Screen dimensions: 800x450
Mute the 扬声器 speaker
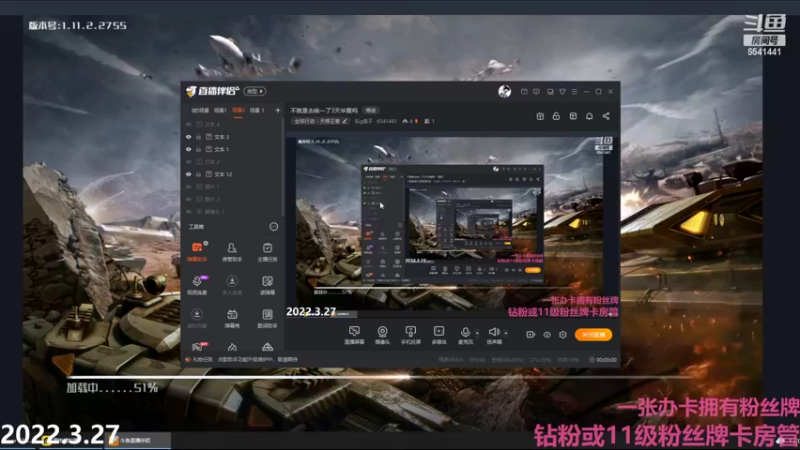tap(493, 335)
